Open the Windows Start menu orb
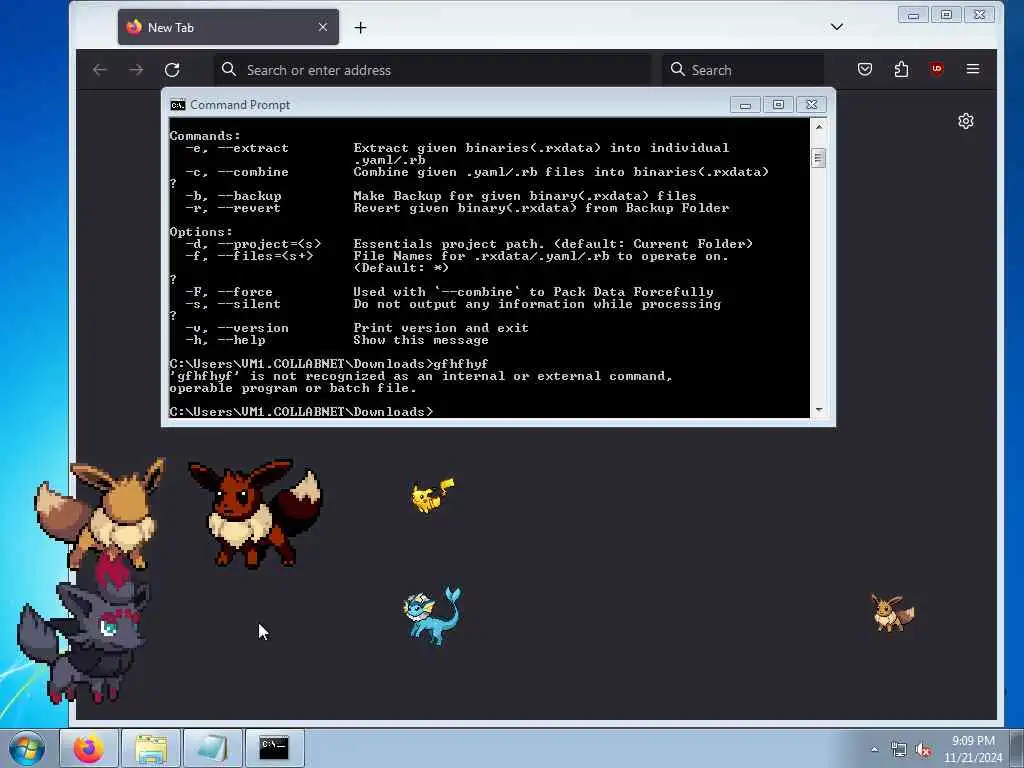 27,748
